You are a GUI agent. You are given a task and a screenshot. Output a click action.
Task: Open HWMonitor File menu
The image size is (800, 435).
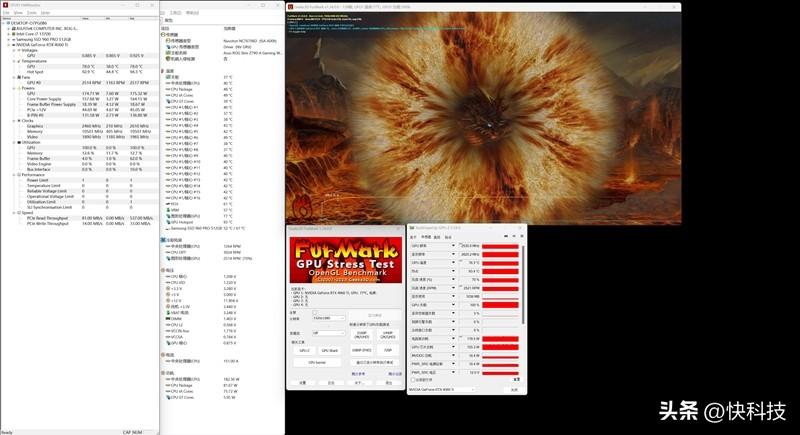click(6, 12)
